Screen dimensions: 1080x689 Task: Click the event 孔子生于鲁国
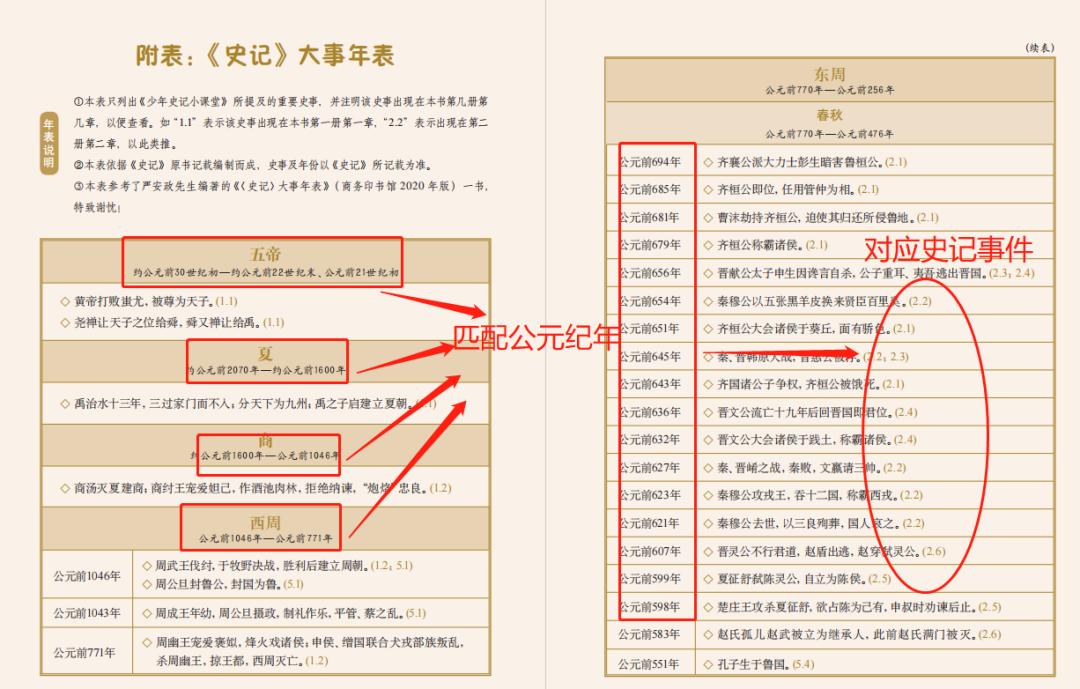pyautogui.click(x=758, y=664)
